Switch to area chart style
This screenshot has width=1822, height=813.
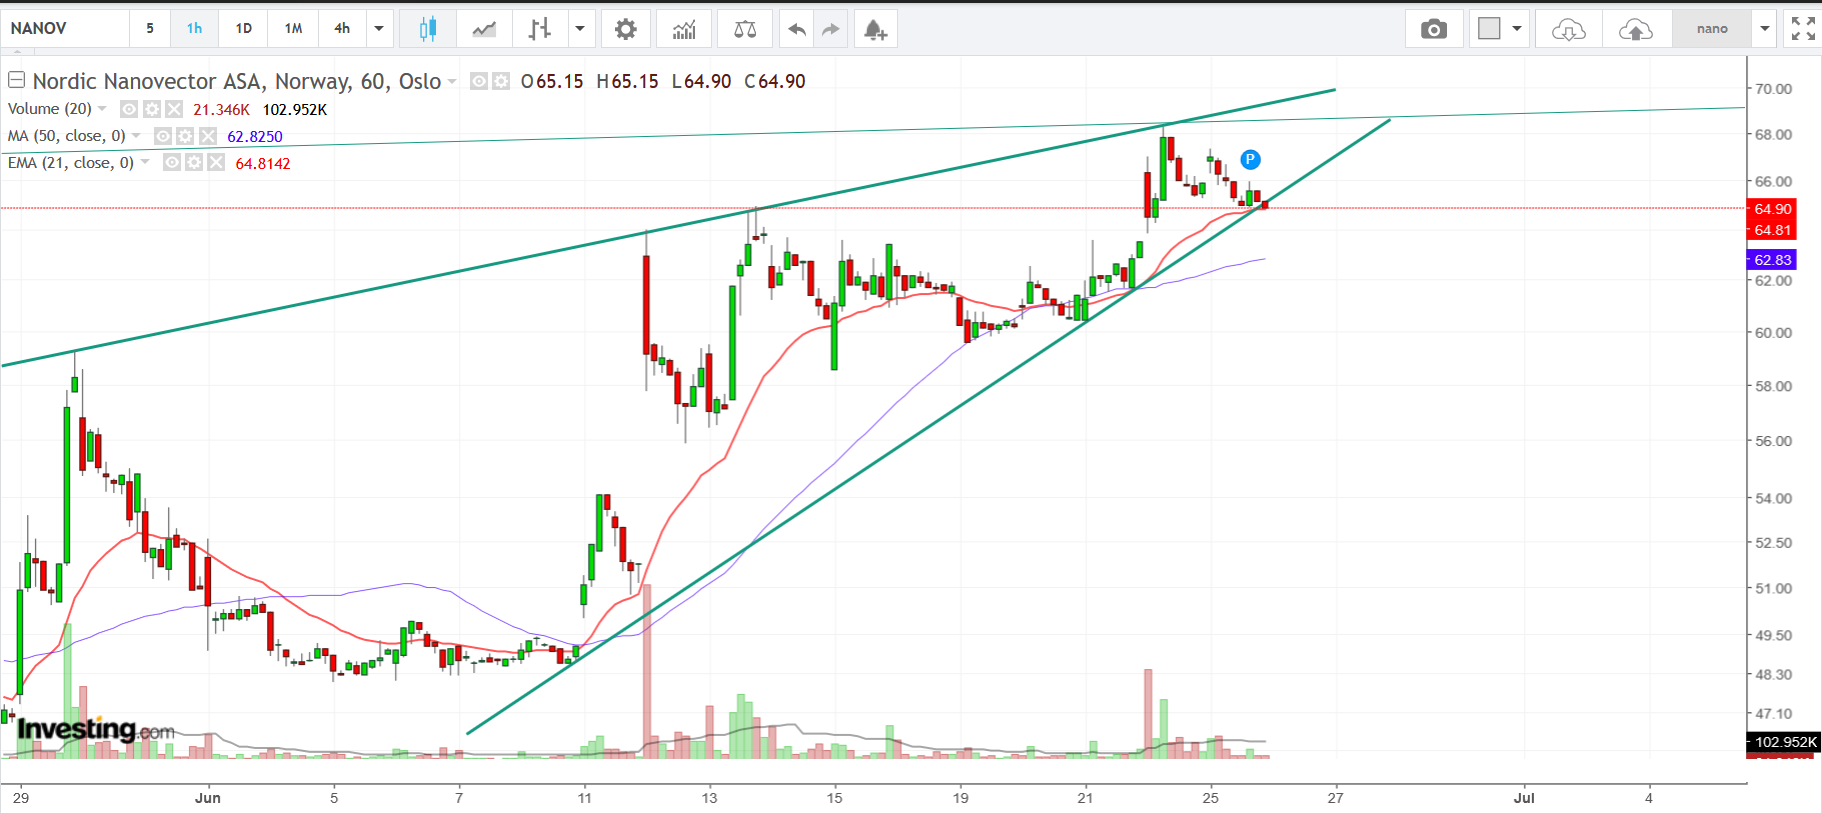484,29
